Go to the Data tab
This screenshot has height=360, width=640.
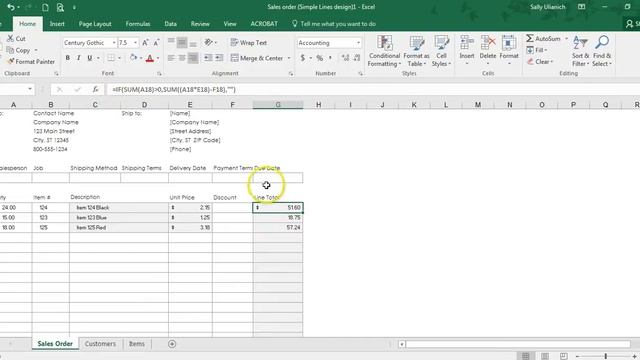tap(170, 24)
